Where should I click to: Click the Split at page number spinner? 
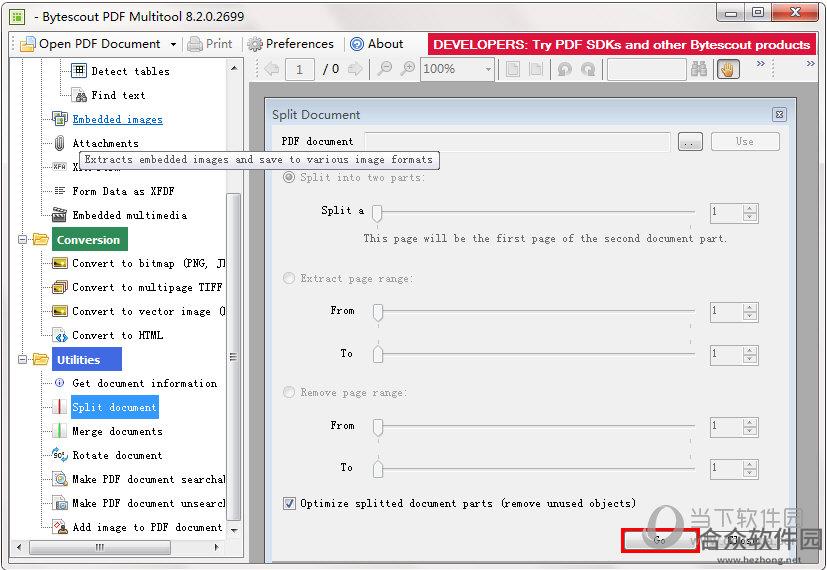click(x=734, y=213)
